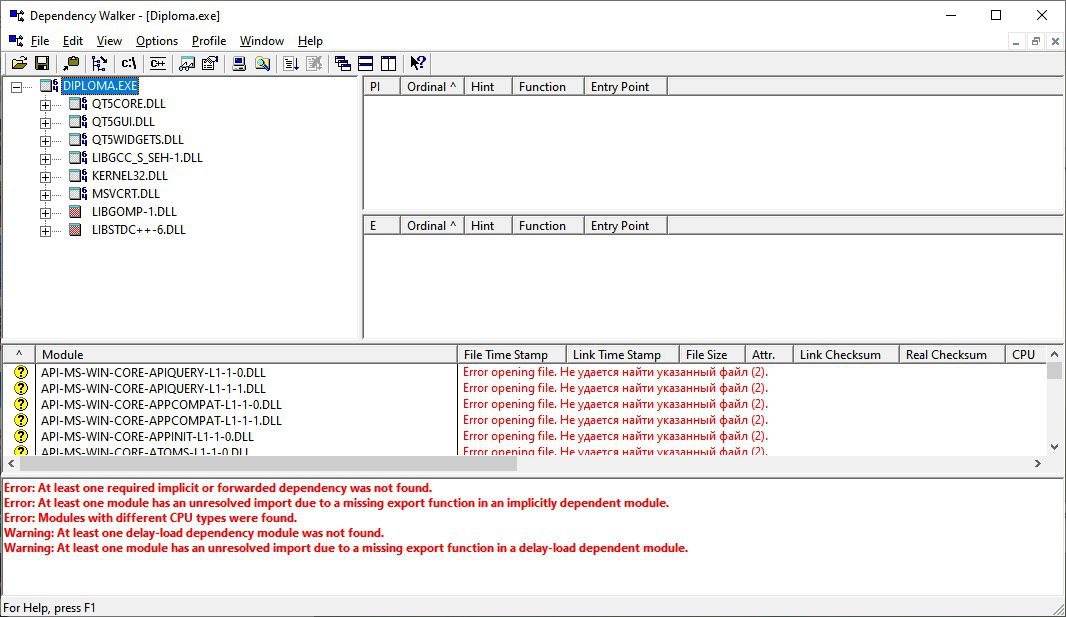Save the session using the floppy icon
The height and width of the screenshot is (617, 1066).
click(41, 63)
